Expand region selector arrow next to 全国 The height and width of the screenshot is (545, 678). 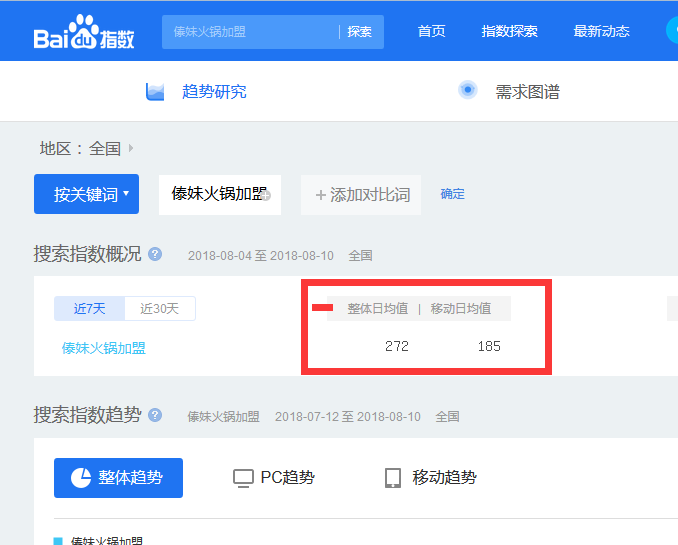pyautogui.click(x=131, y=148)
